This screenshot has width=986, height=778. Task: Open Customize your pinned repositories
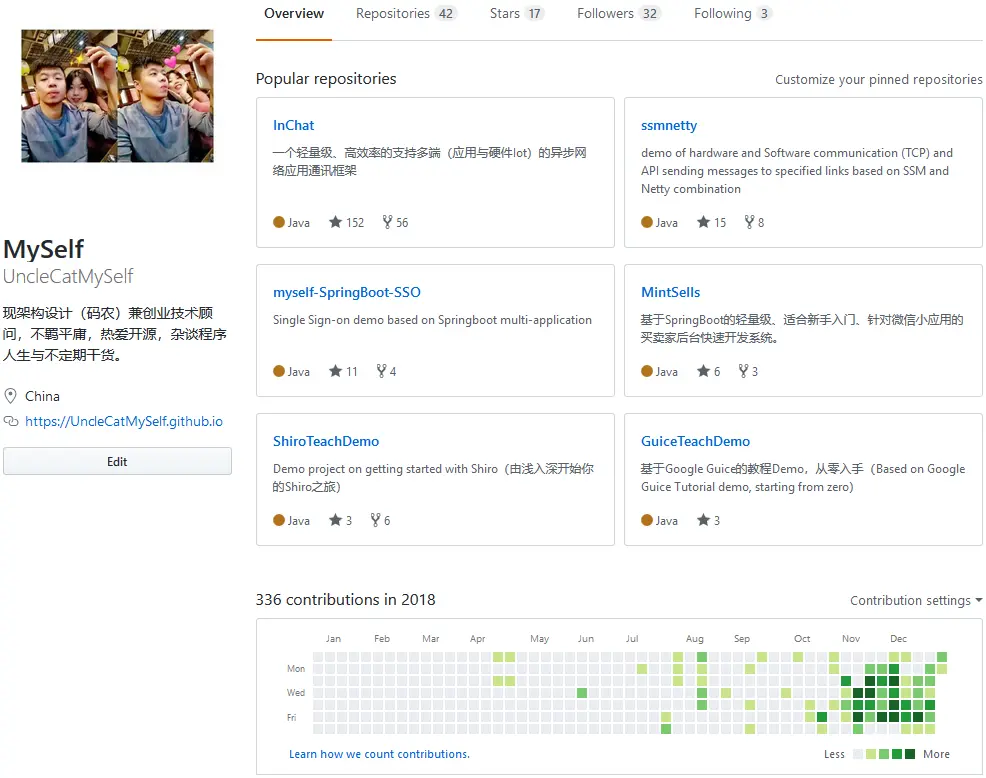click(x=878, y=79)
